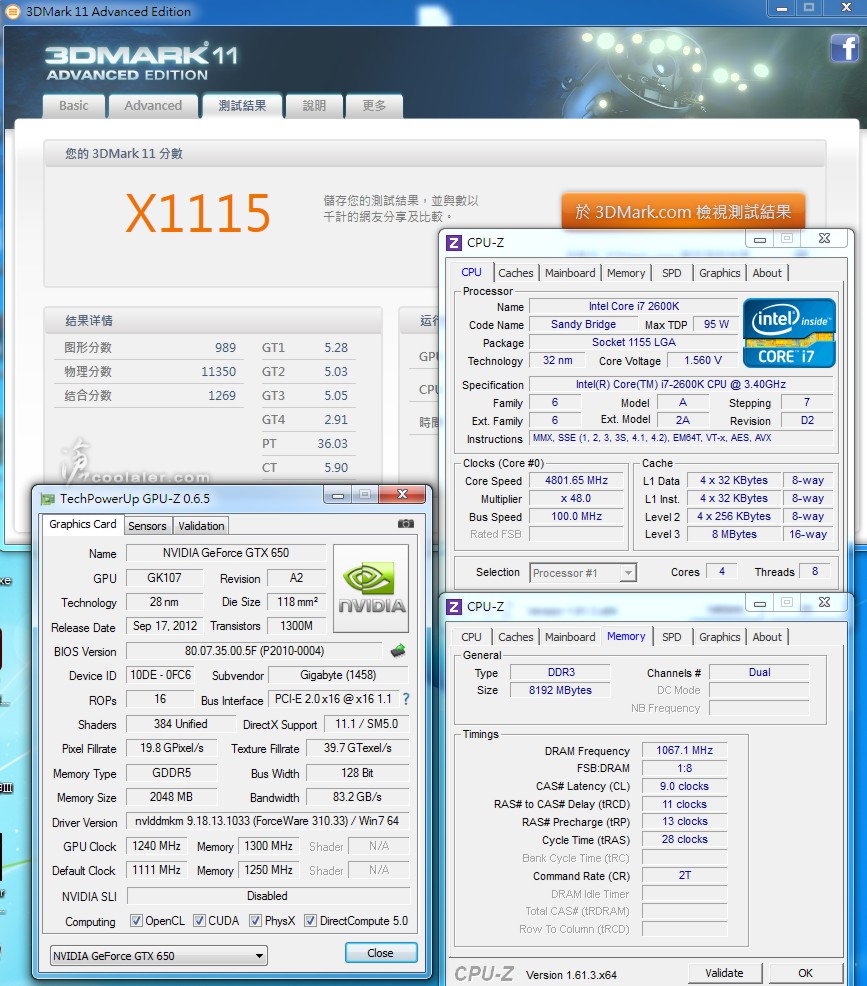Viewport: 867px width, 986px height.
Task: Open SPD tab in upper CPU-Z window
Action: pyautogui.click(x=671, y=273)
